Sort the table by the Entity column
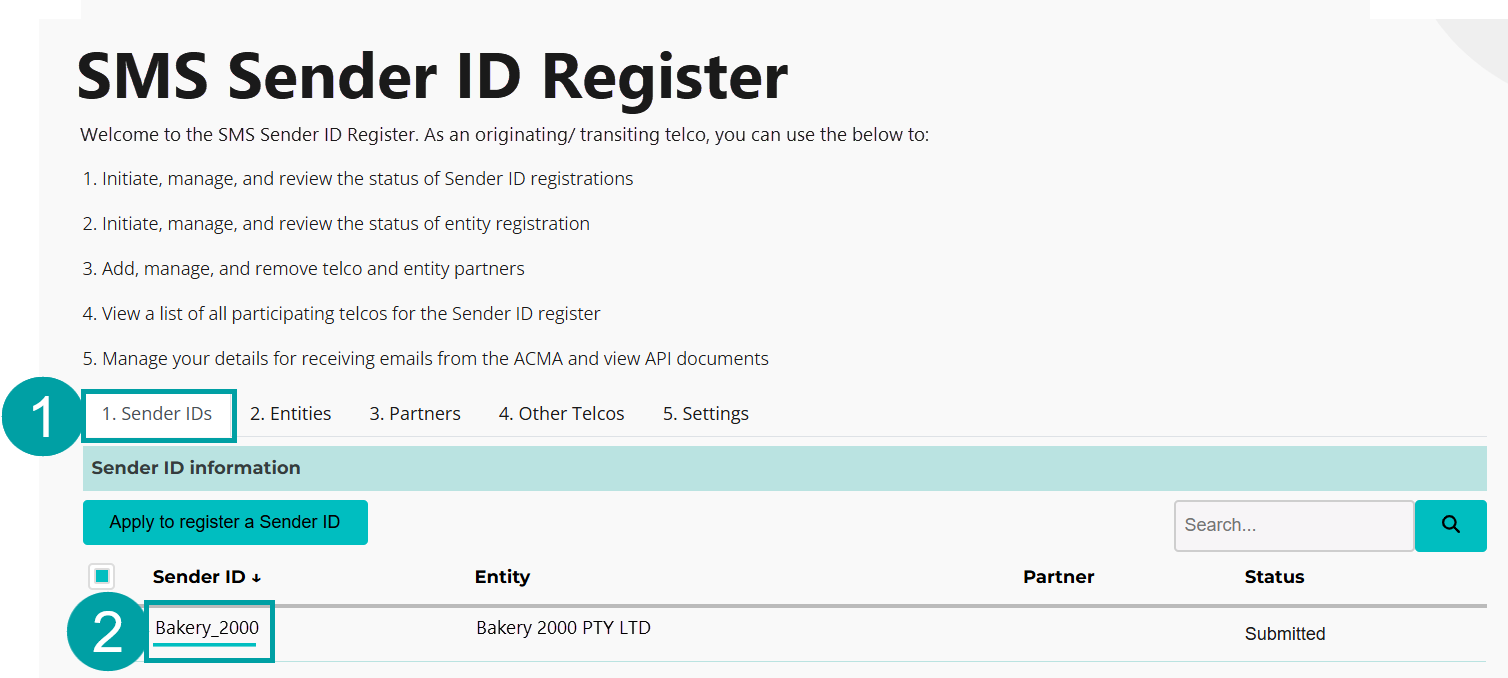 point(503,576)
